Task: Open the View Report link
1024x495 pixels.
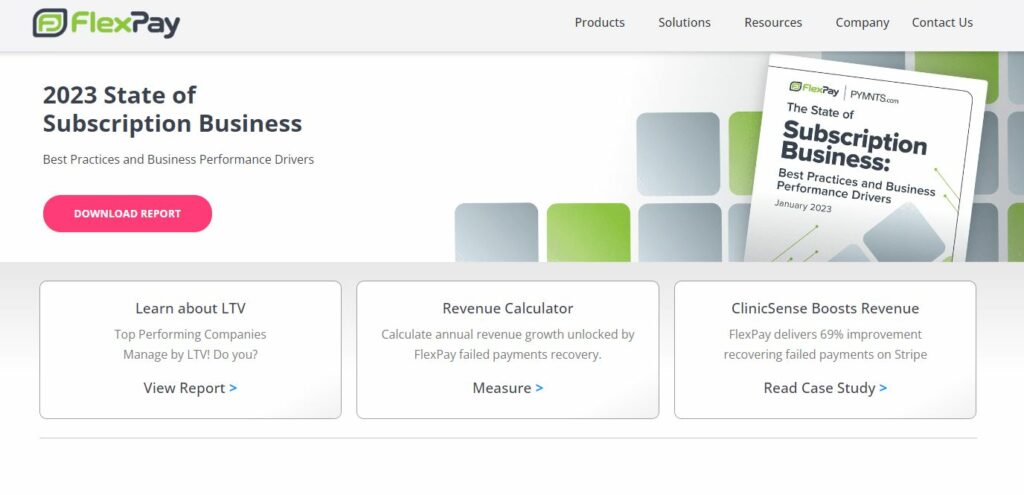Action: click(190, 388)
